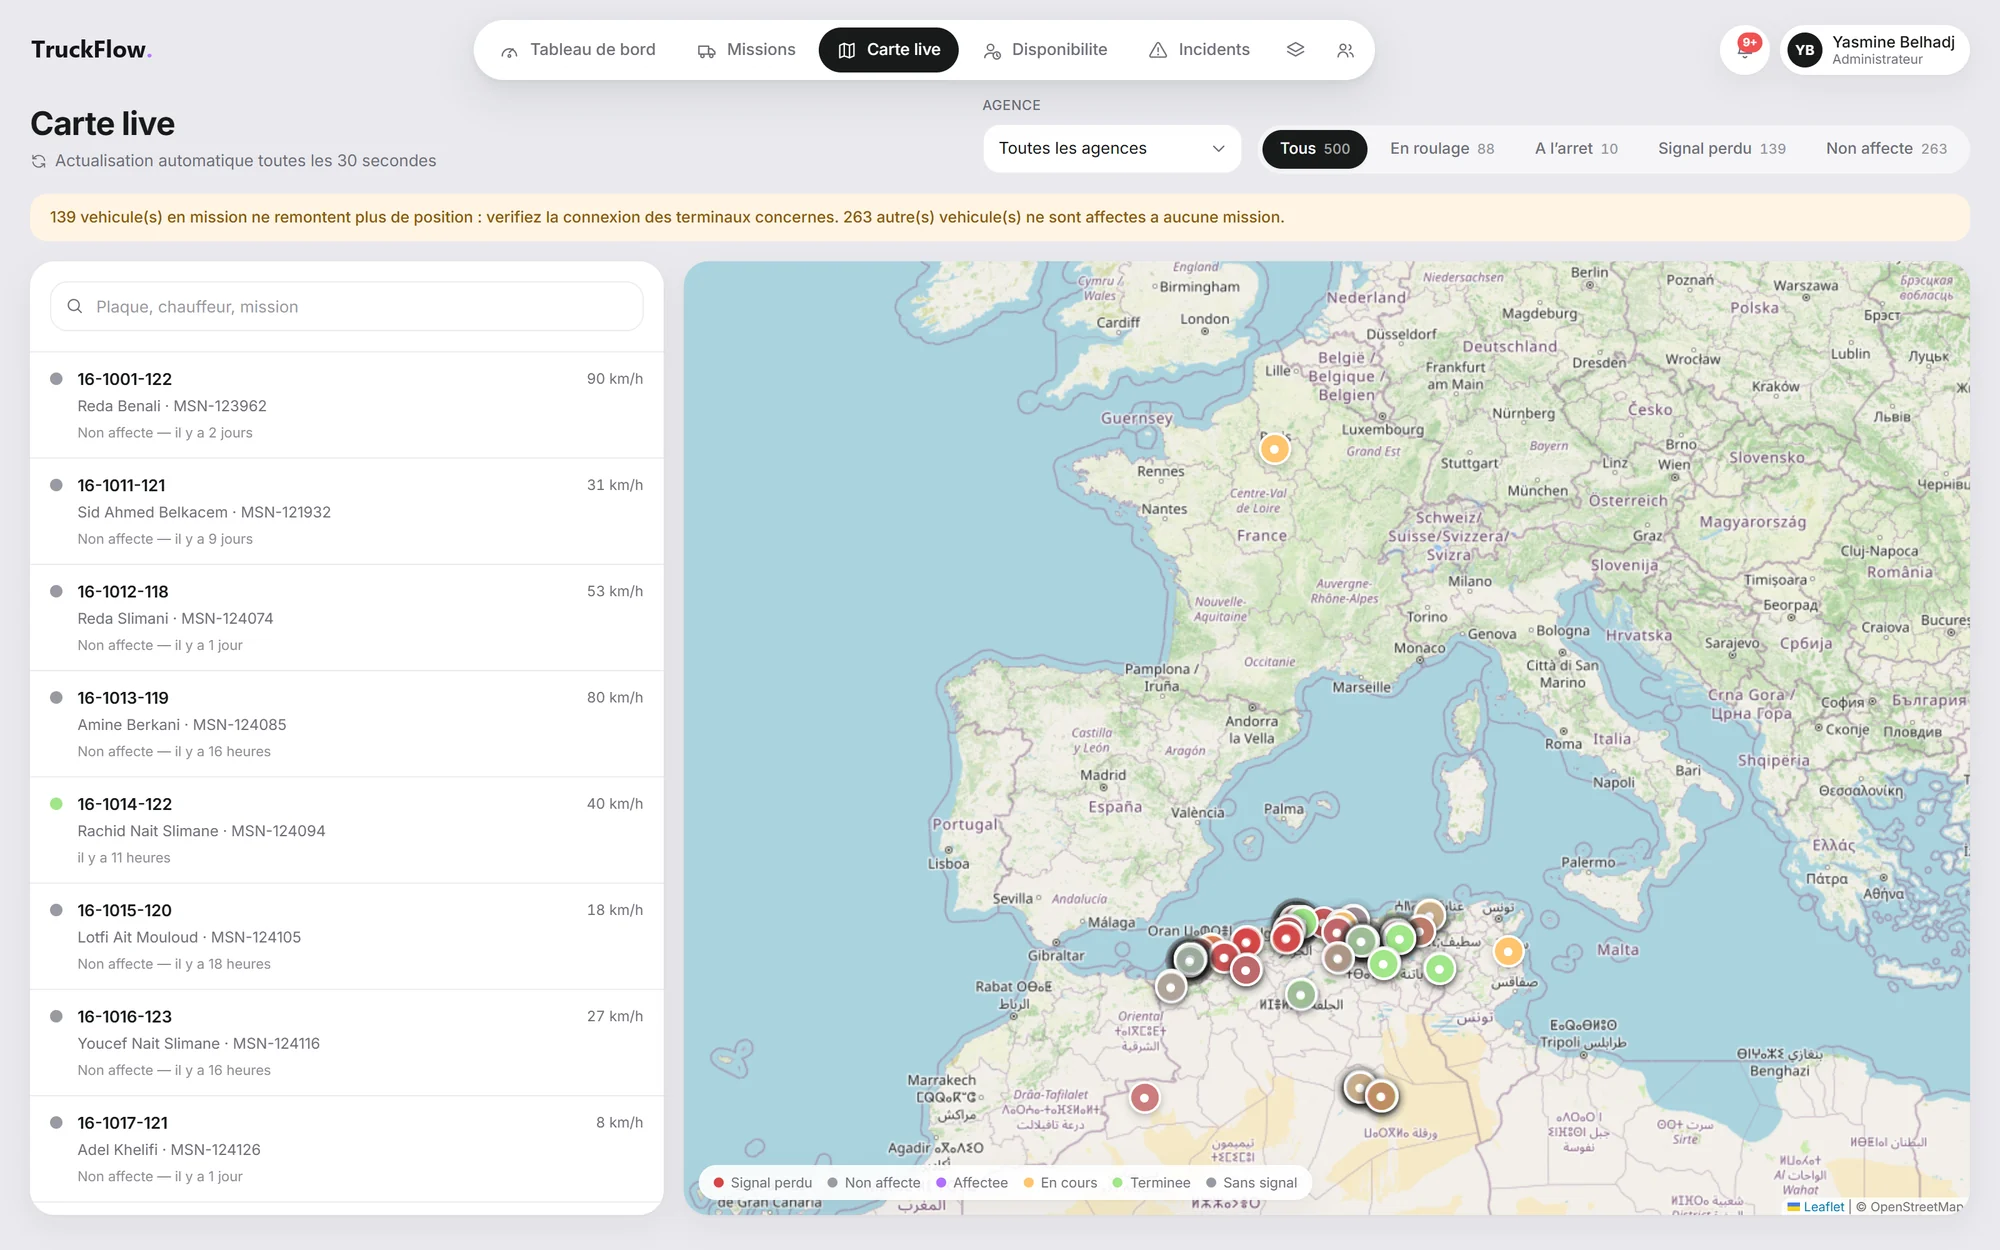Image resolution: width=2000 pixels, height=1250 pixels.
Task: Open the Missions tab
Action: [x=746, y=50]
